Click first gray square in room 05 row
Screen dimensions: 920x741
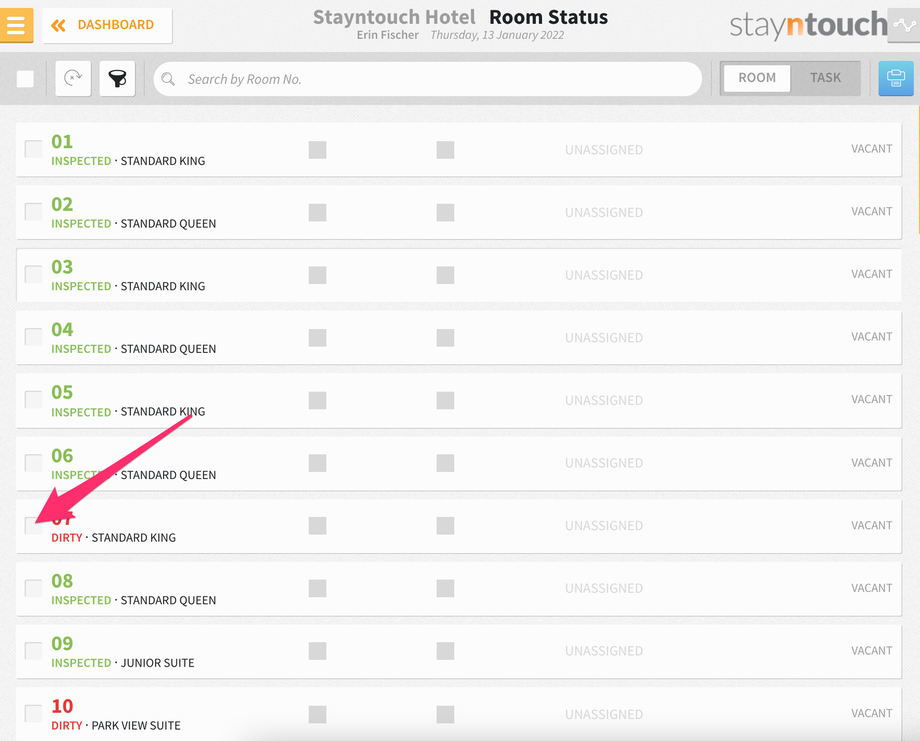click(317, 400)
